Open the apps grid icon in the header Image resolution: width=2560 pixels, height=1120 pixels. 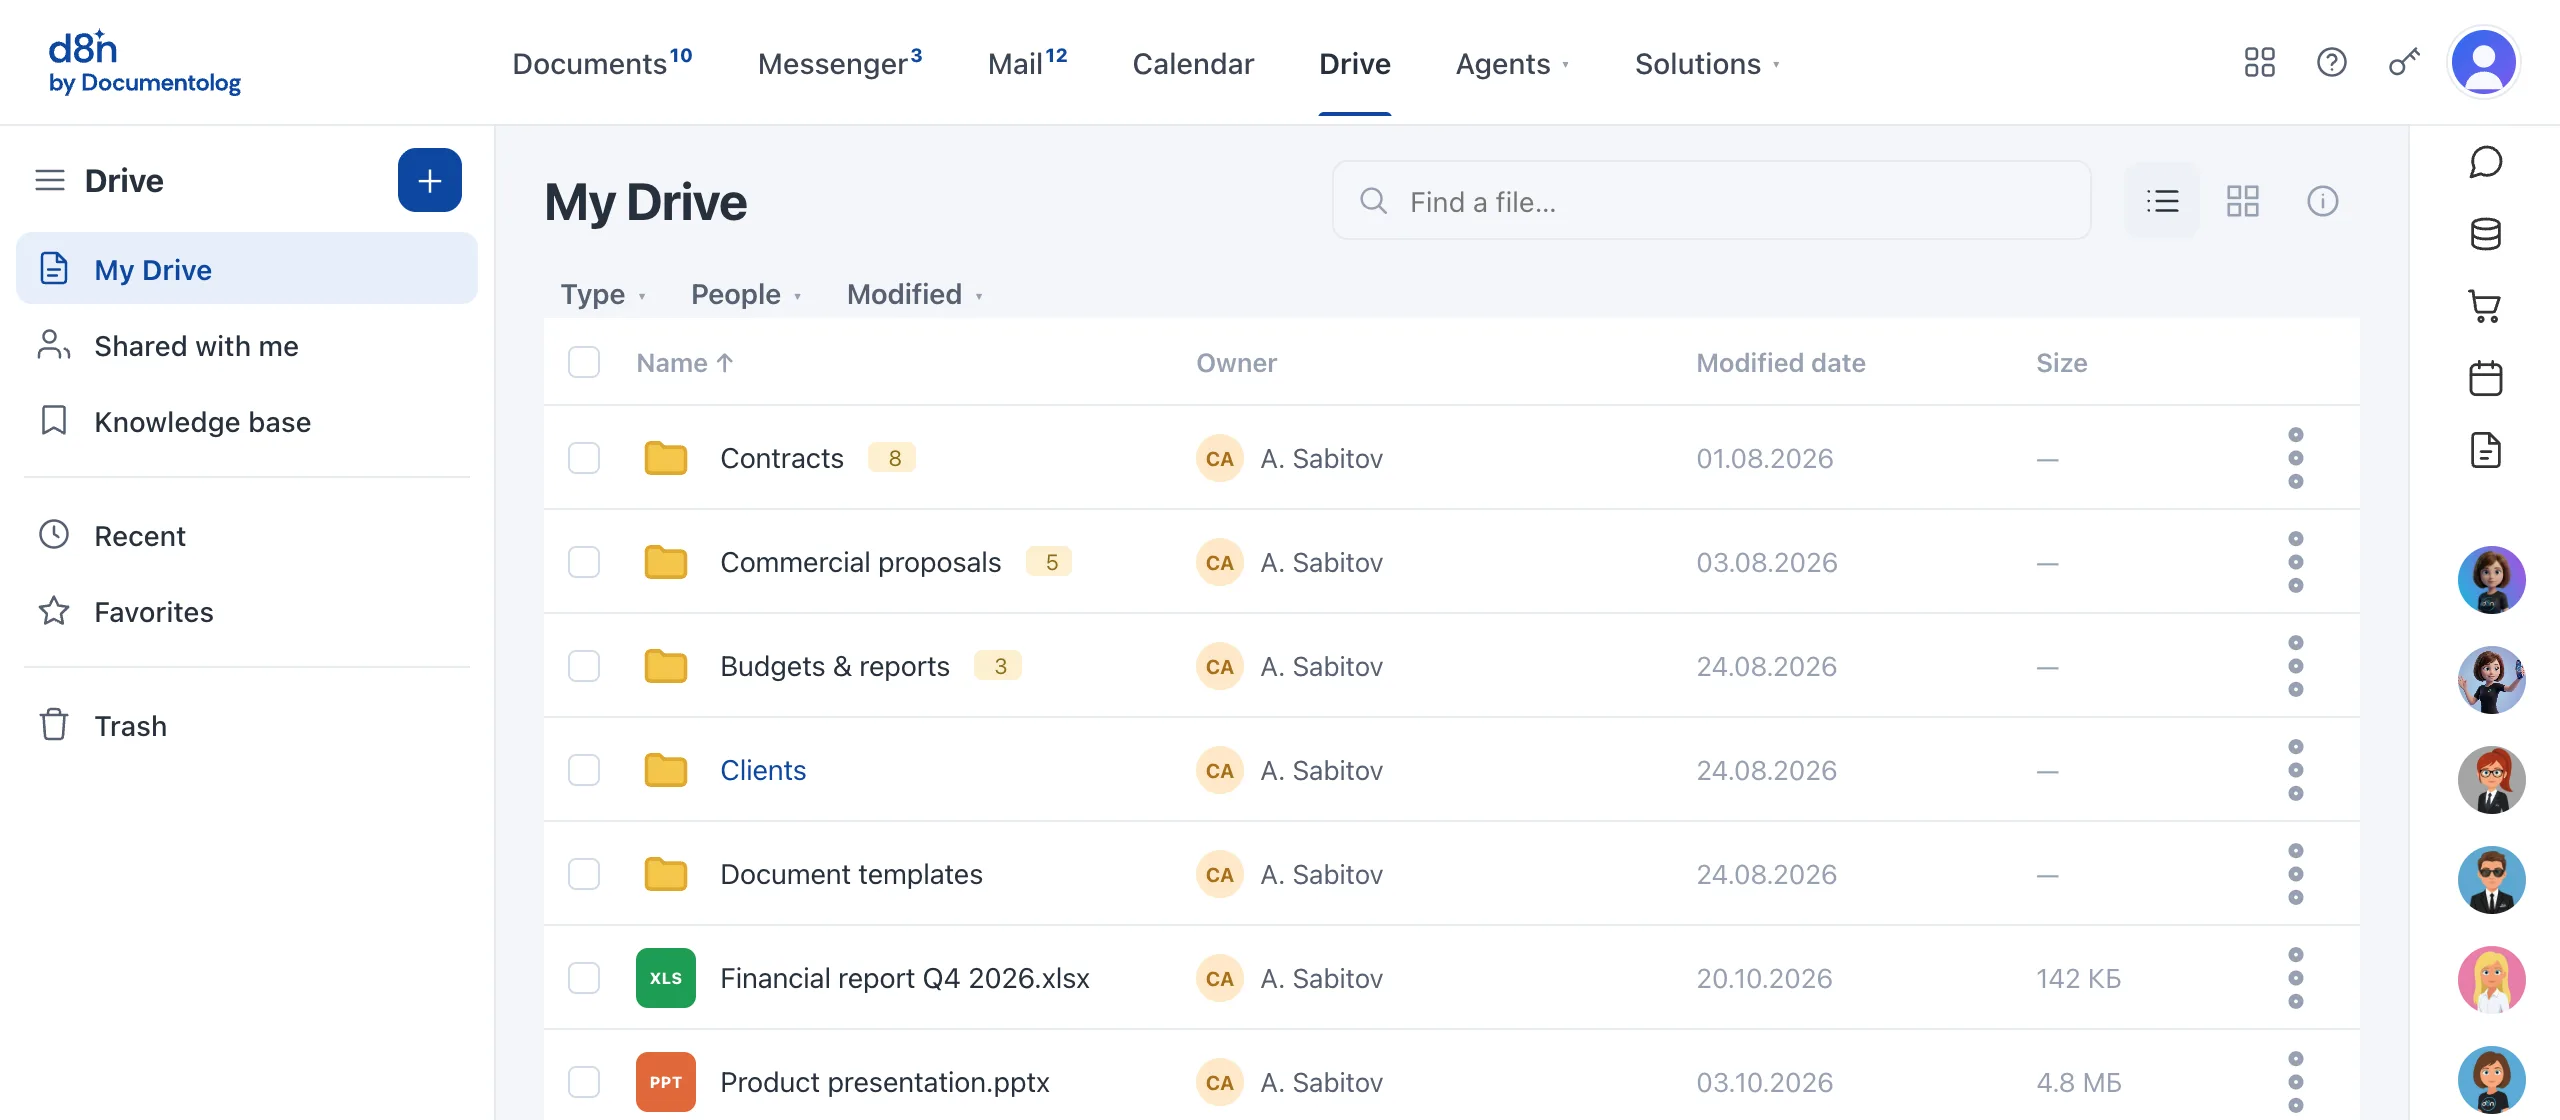[2260, 63]
